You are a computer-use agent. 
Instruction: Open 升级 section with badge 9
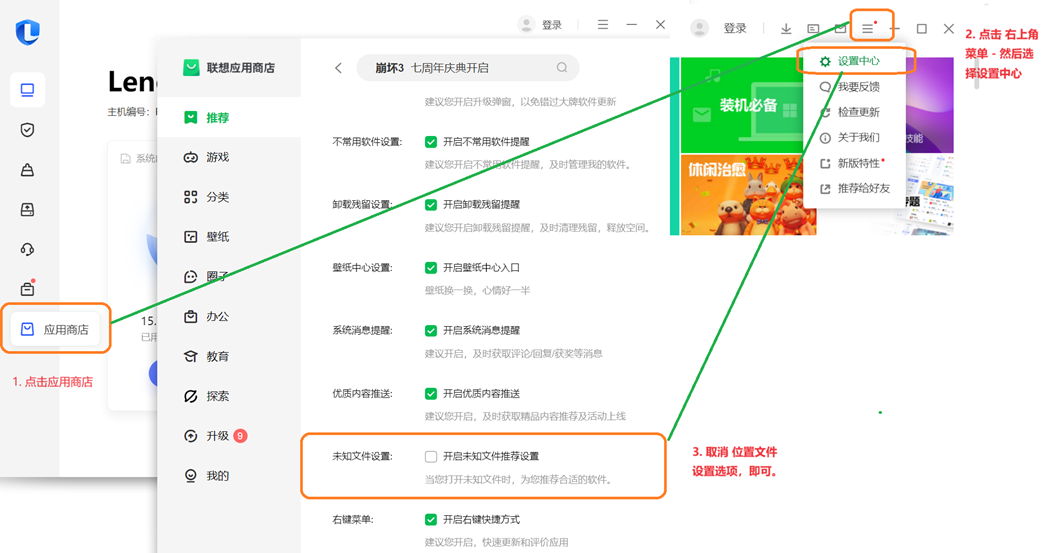[216, 436]
